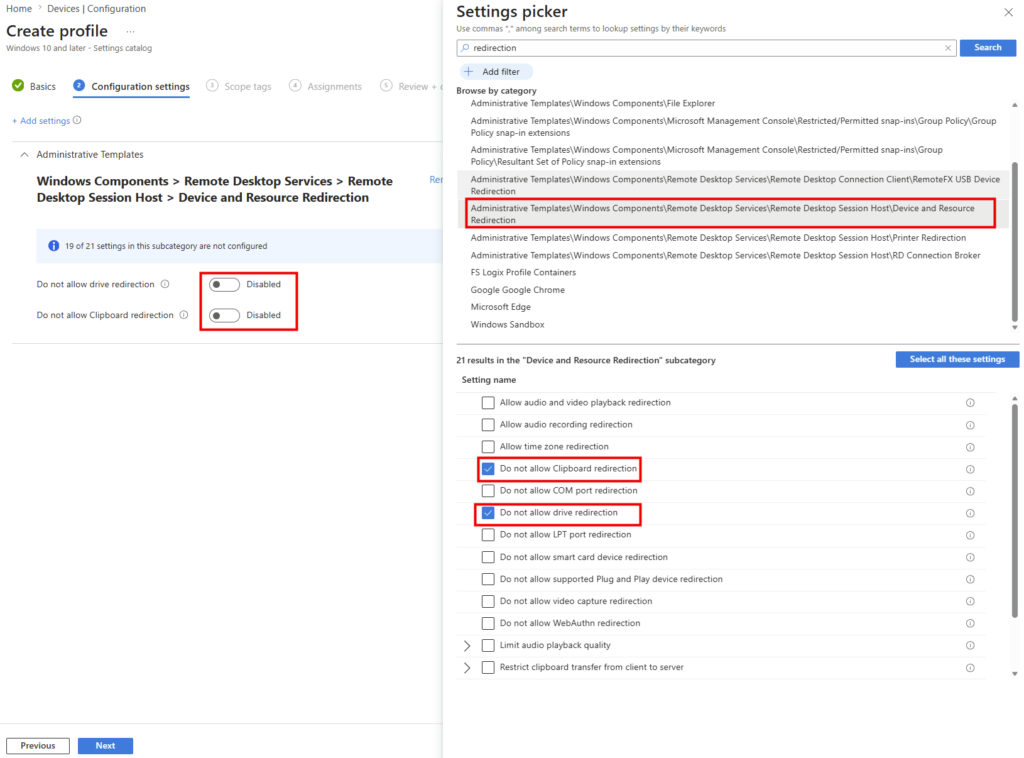Click the Previous button
The width and height of the screenshot is (1024, 758).
pyautogui.click(x=38, y=746)
